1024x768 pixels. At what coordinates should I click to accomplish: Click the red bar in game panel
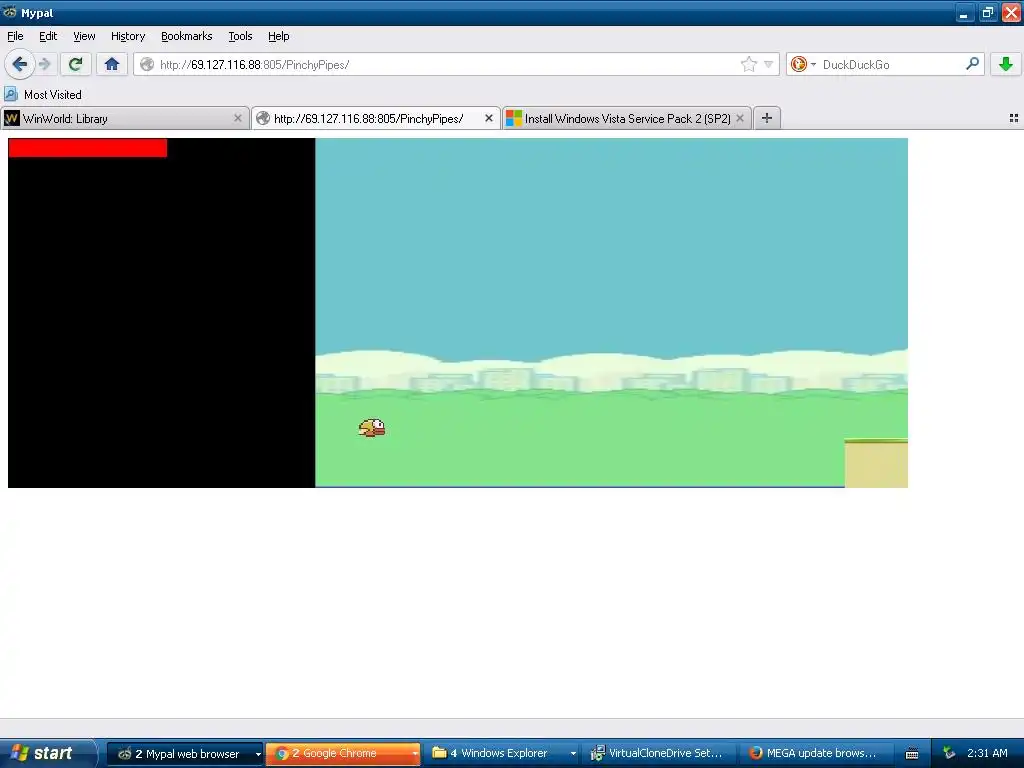[88, 148]
